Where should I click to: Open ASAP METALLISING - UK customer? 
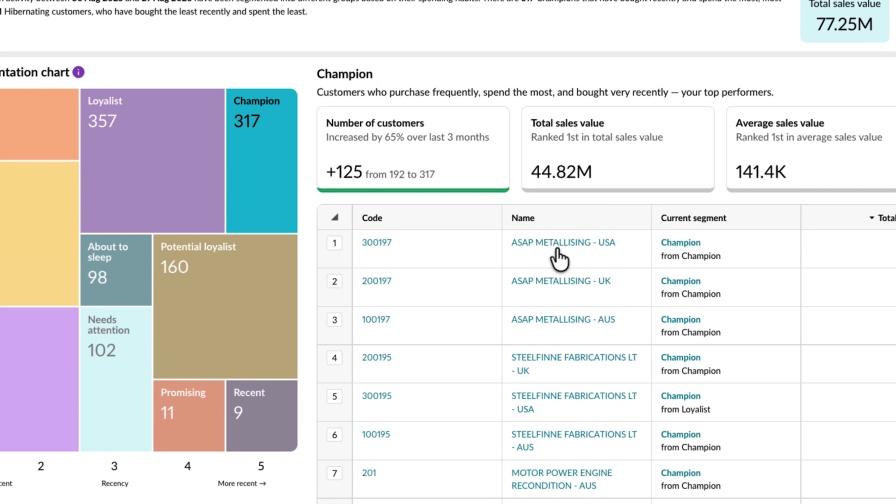(561, 281)
